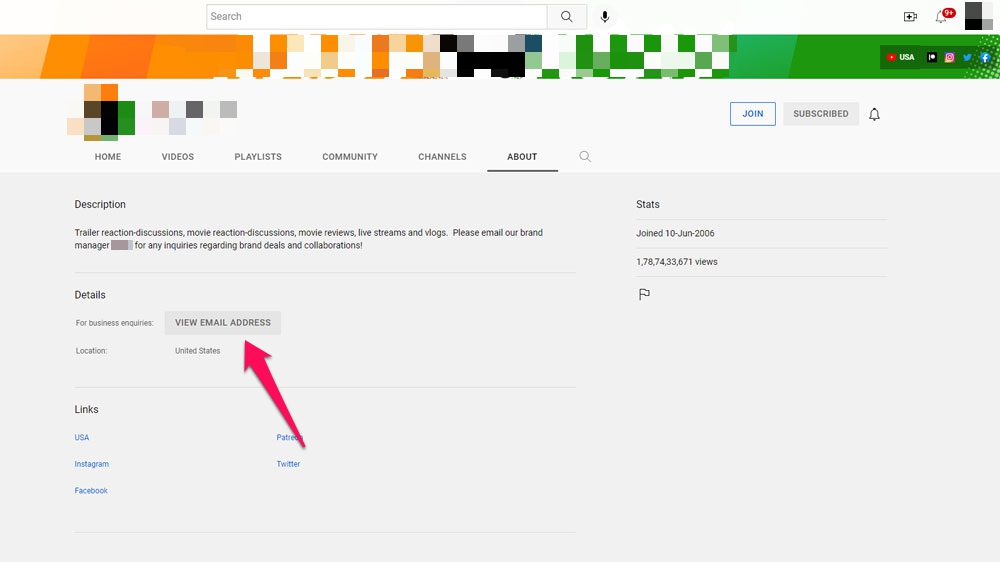Click the channel notification bell beside Subscribed
This screenshot has height=562, width=1000.
click(874, 114)
